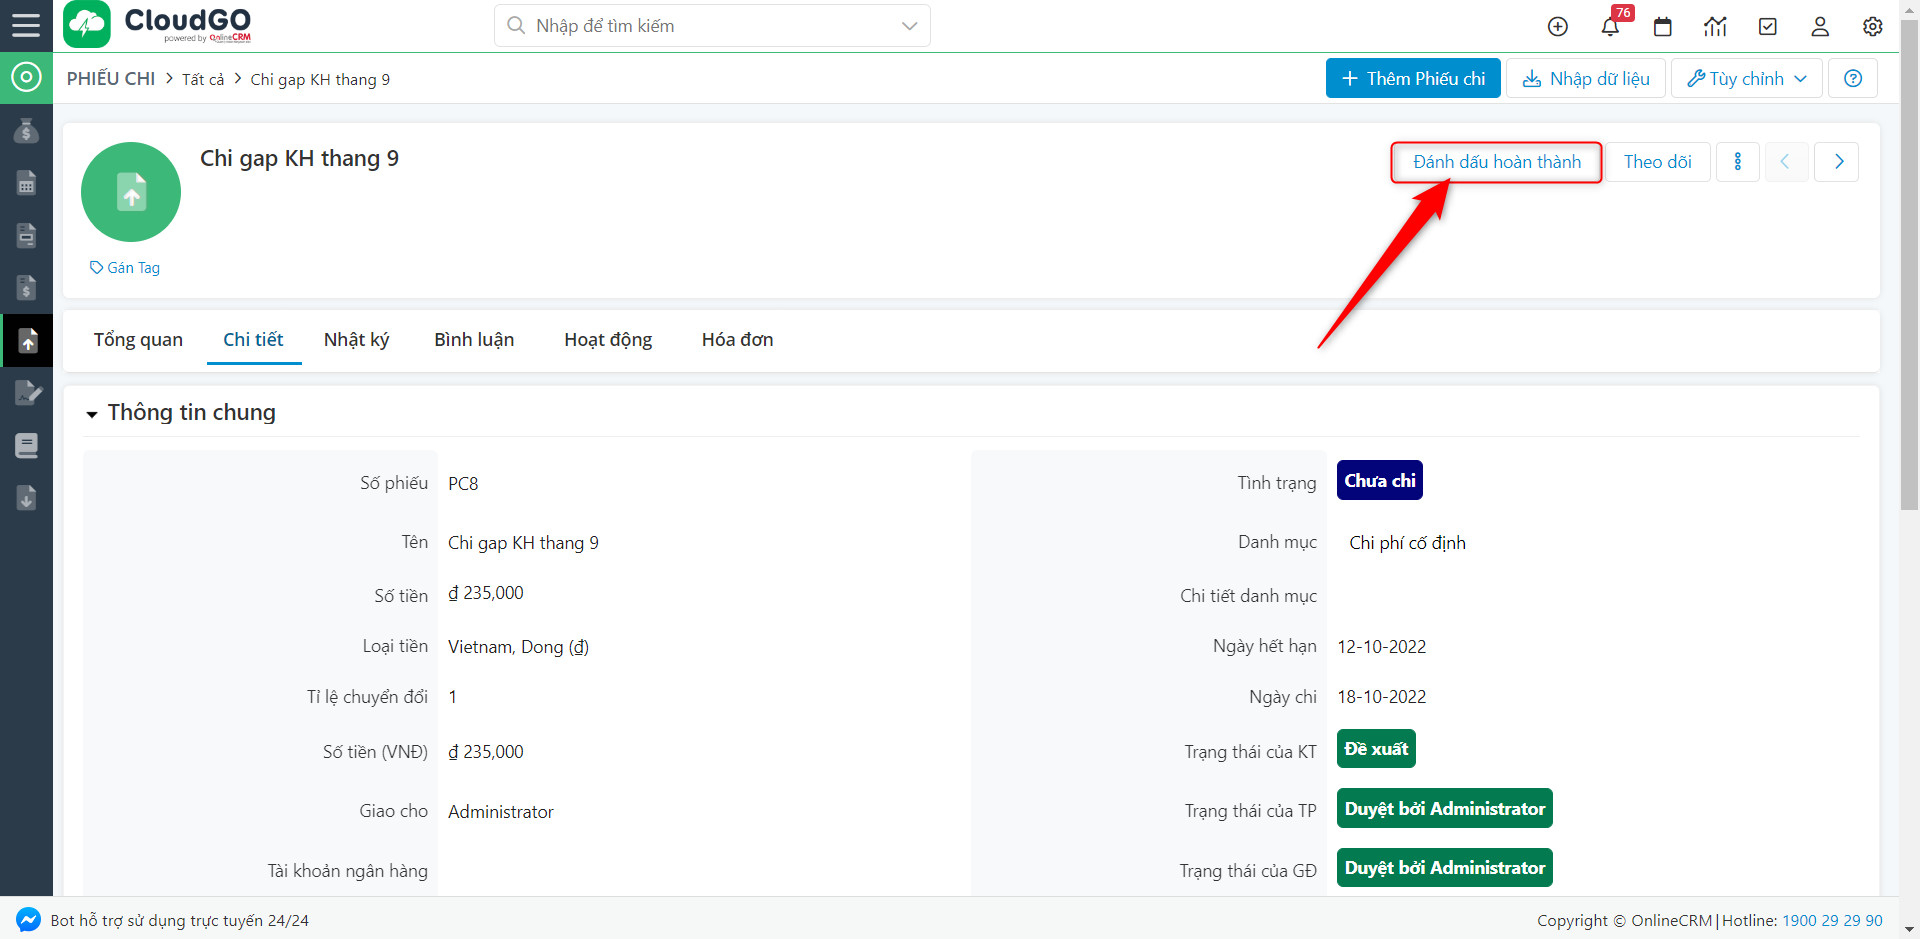Click the Thêm Phiếu chi button

1412,78
